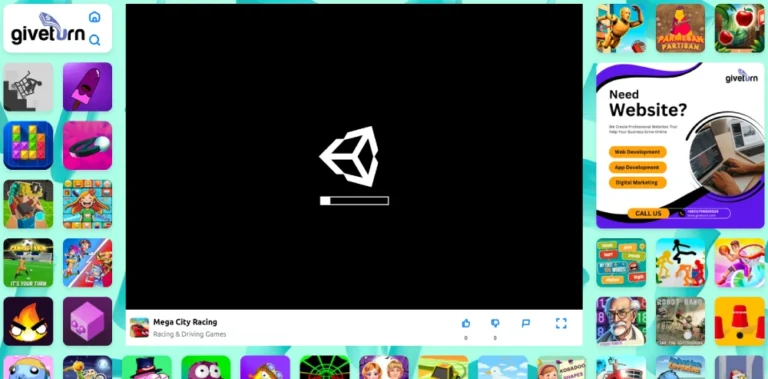The image size is (768, 379).
Task: Open the red-haired girl match game
Action: (87, 204)
